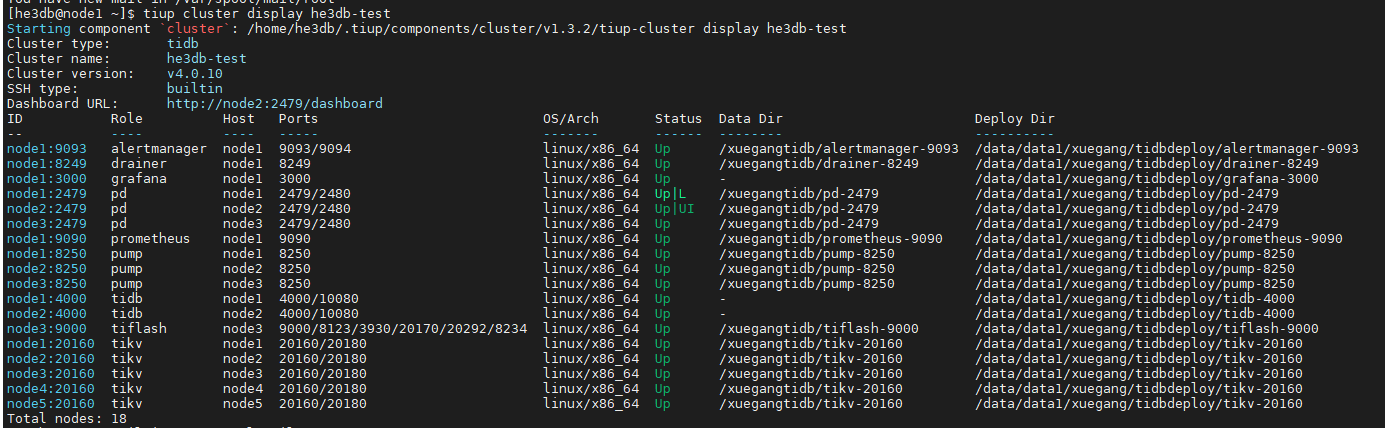1385x428 pixels.
Task: Click the he3db-test cluster name value
Action: (x=206, y=59)
